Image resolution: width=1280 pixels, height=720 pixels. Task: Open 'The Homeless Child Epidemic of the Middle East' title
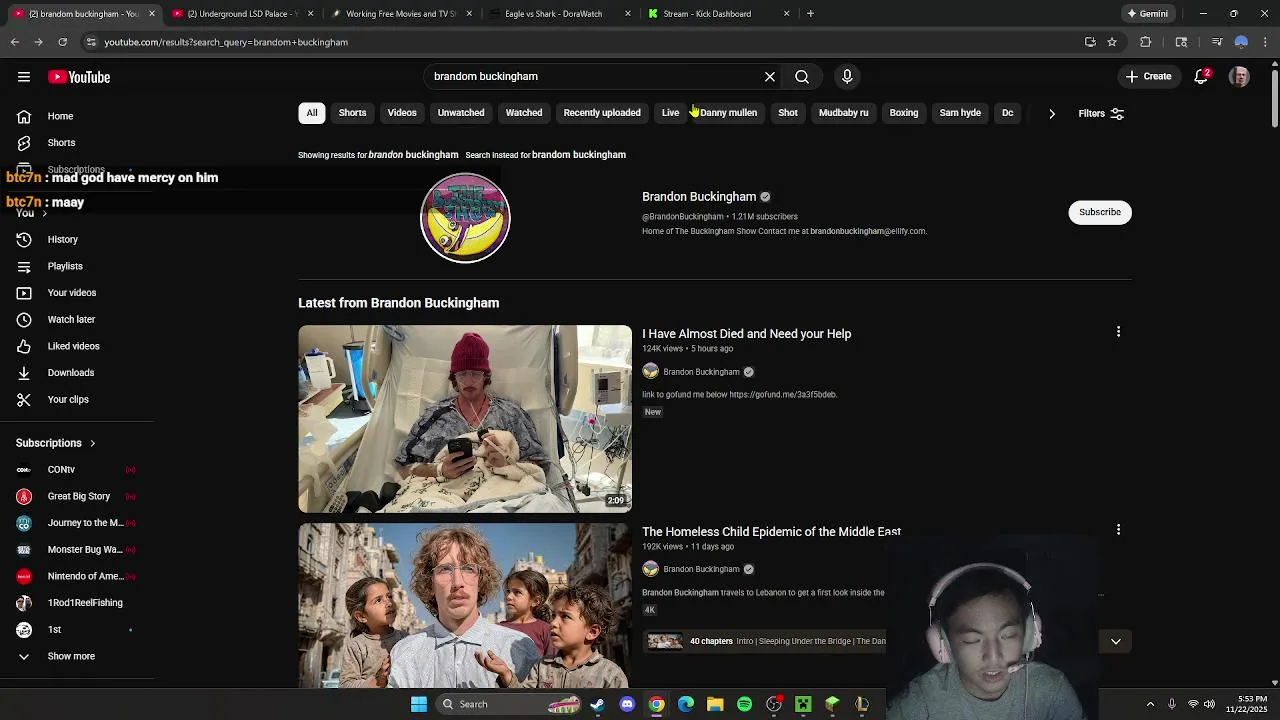tap(772, 532)
